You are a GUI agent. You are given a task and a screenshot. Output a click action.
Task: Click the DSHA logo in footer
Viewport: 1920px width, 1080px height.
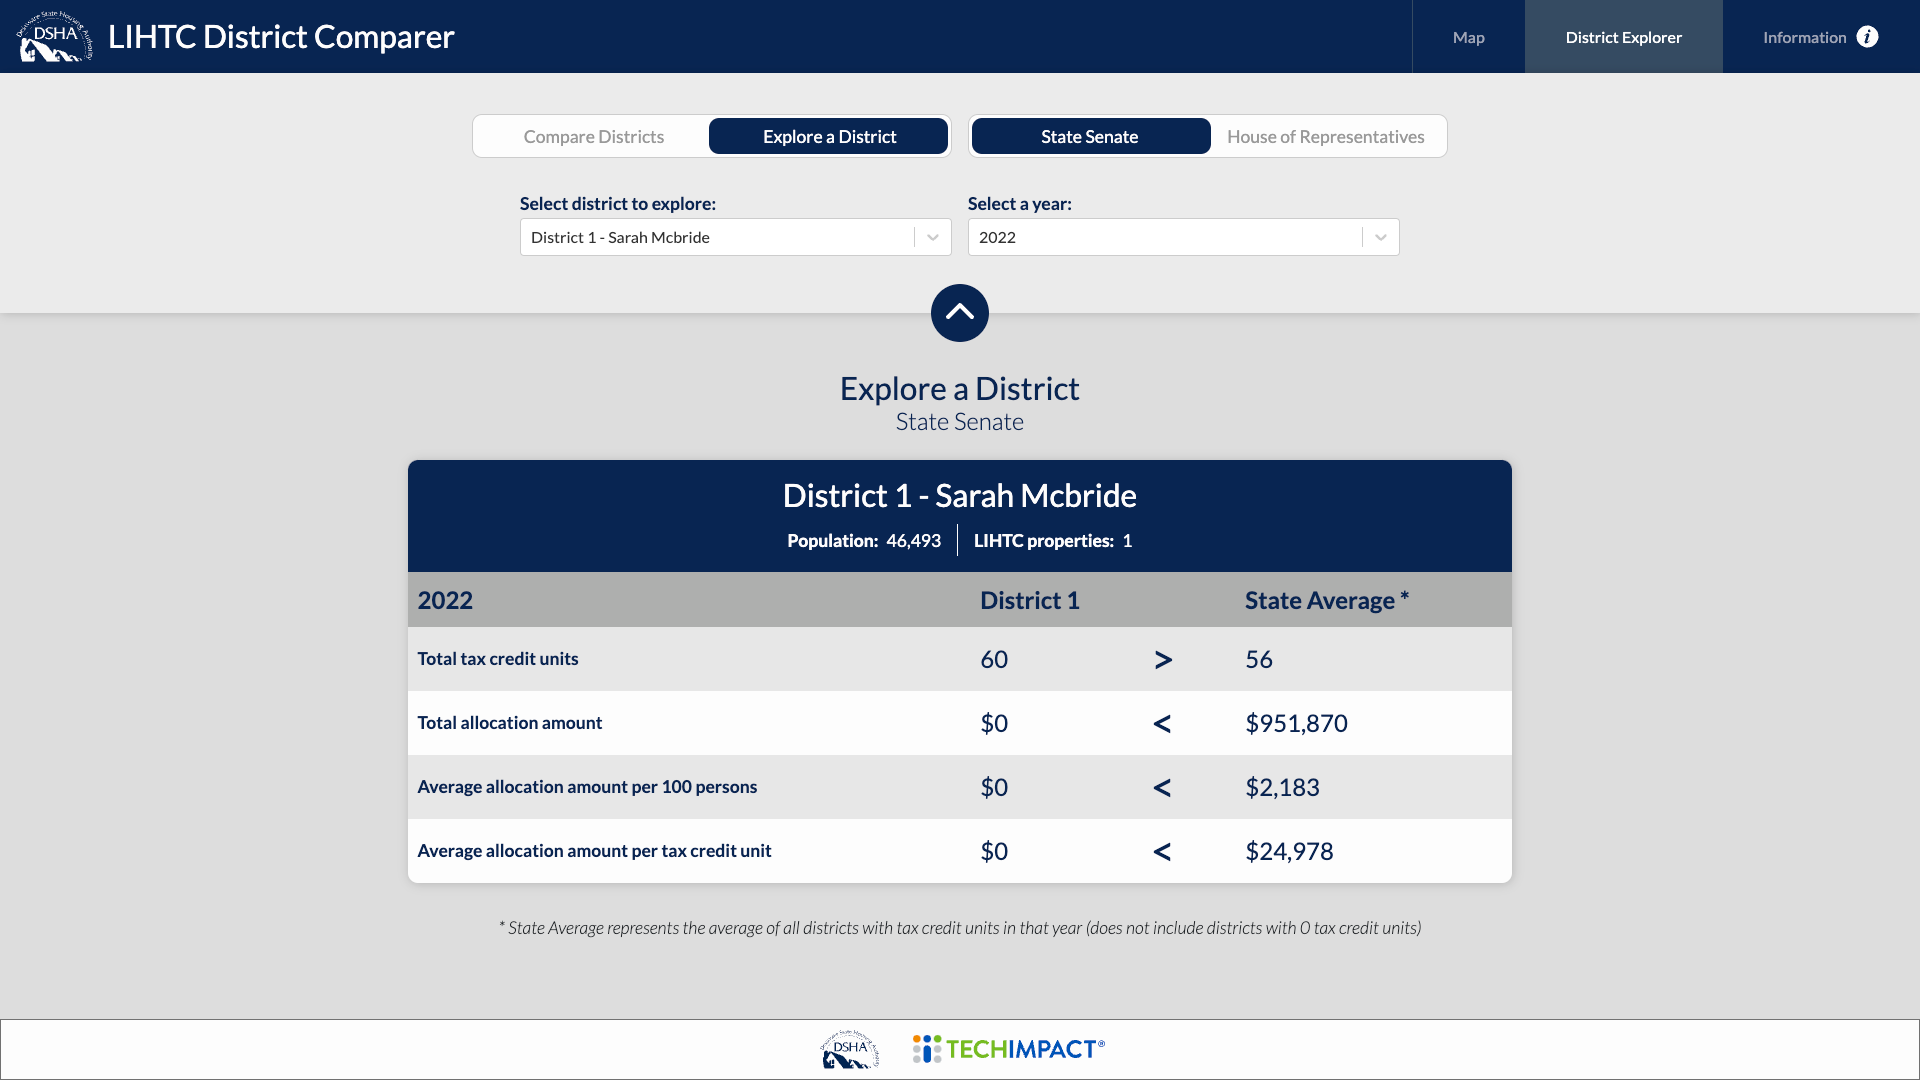pyautogui.click(x=849, y=1049)
